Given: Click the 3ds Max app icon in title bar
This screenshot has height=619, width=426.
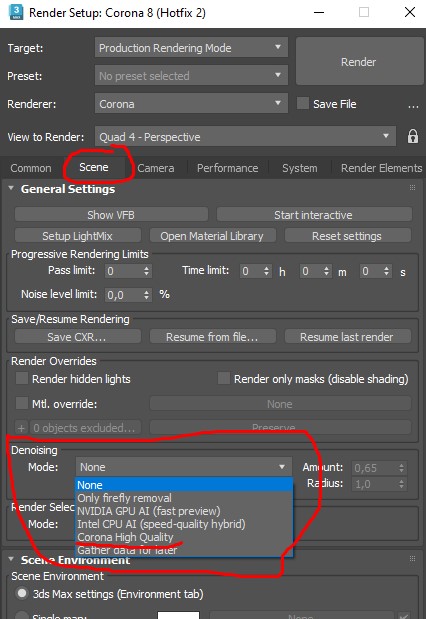Looking at the screenshot, I should (15, 12).
